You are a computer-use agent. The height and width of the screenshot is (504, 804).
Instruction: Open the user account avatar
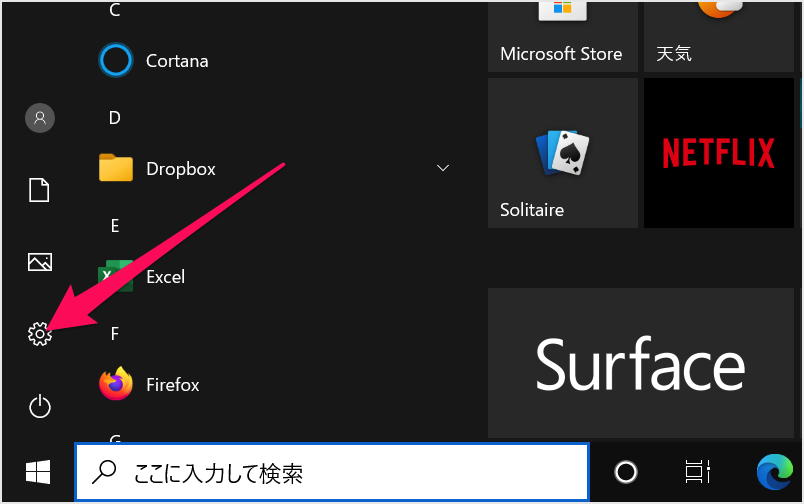pos(39,118)
